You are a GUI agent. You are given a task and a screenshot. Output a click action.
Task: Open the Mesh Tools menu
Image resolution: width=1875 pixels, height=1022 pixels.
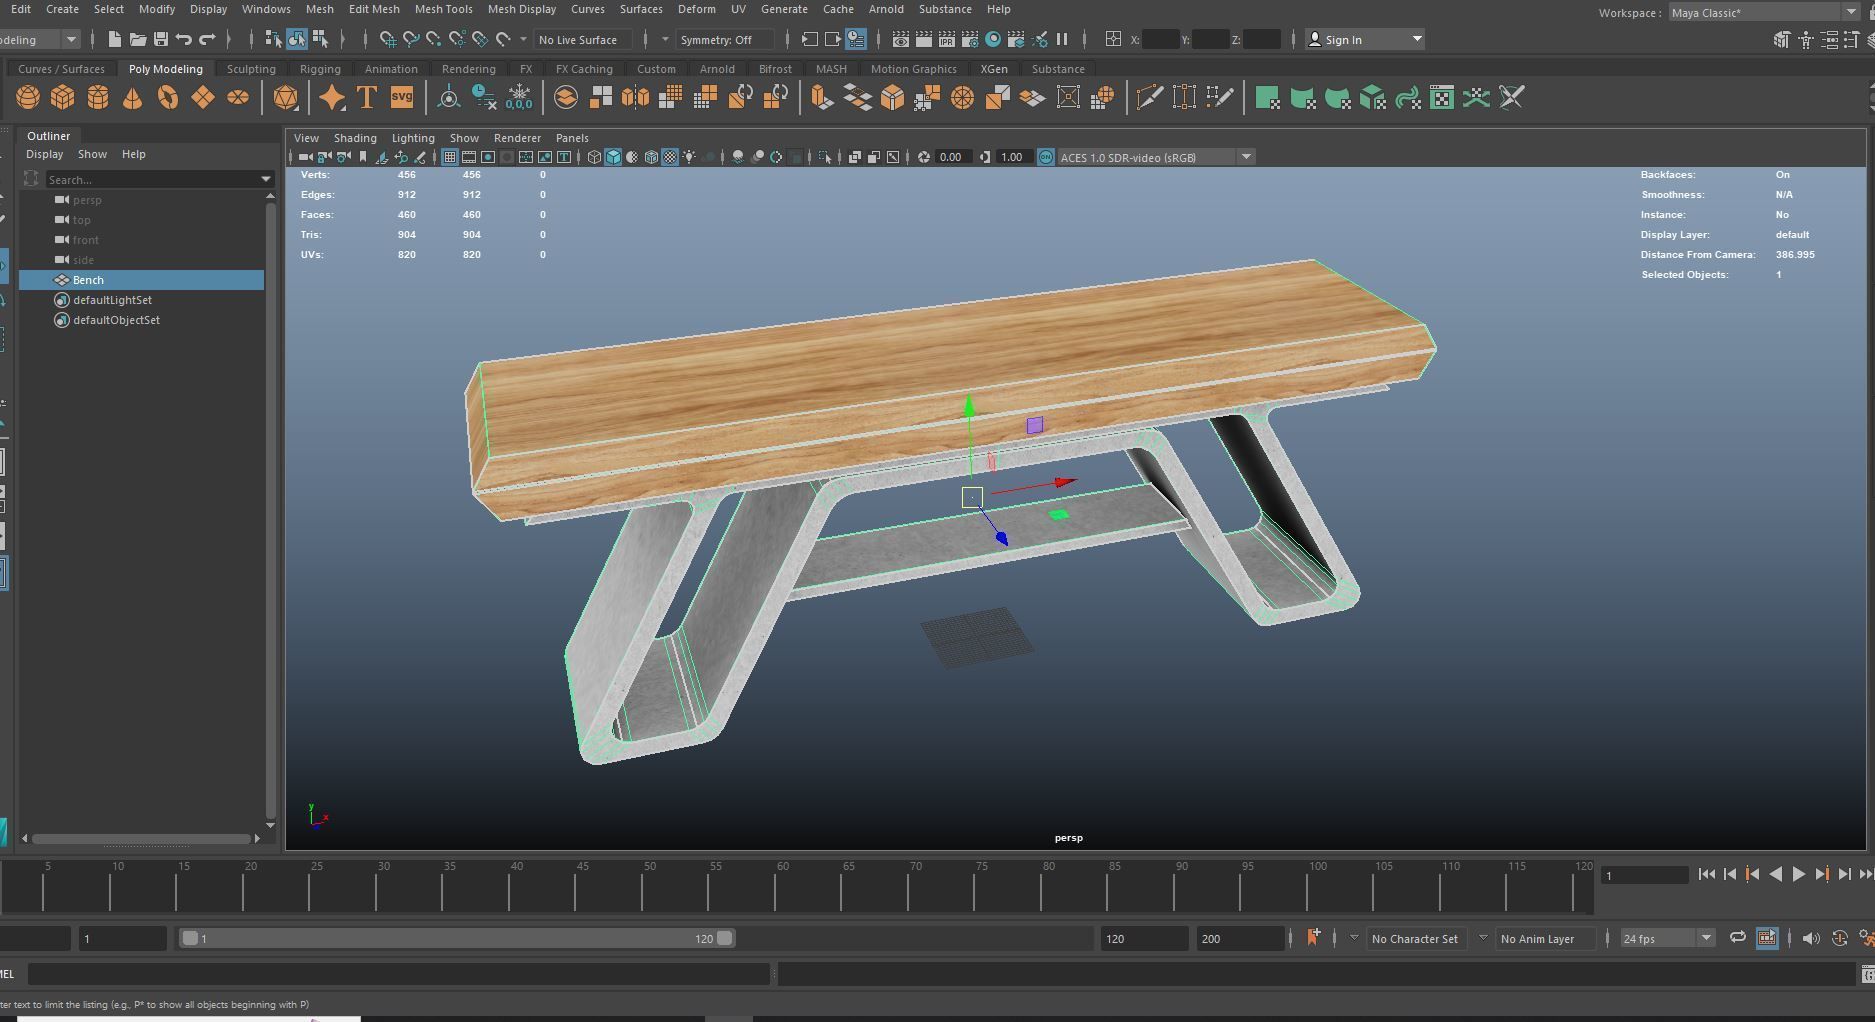(443, 9)
